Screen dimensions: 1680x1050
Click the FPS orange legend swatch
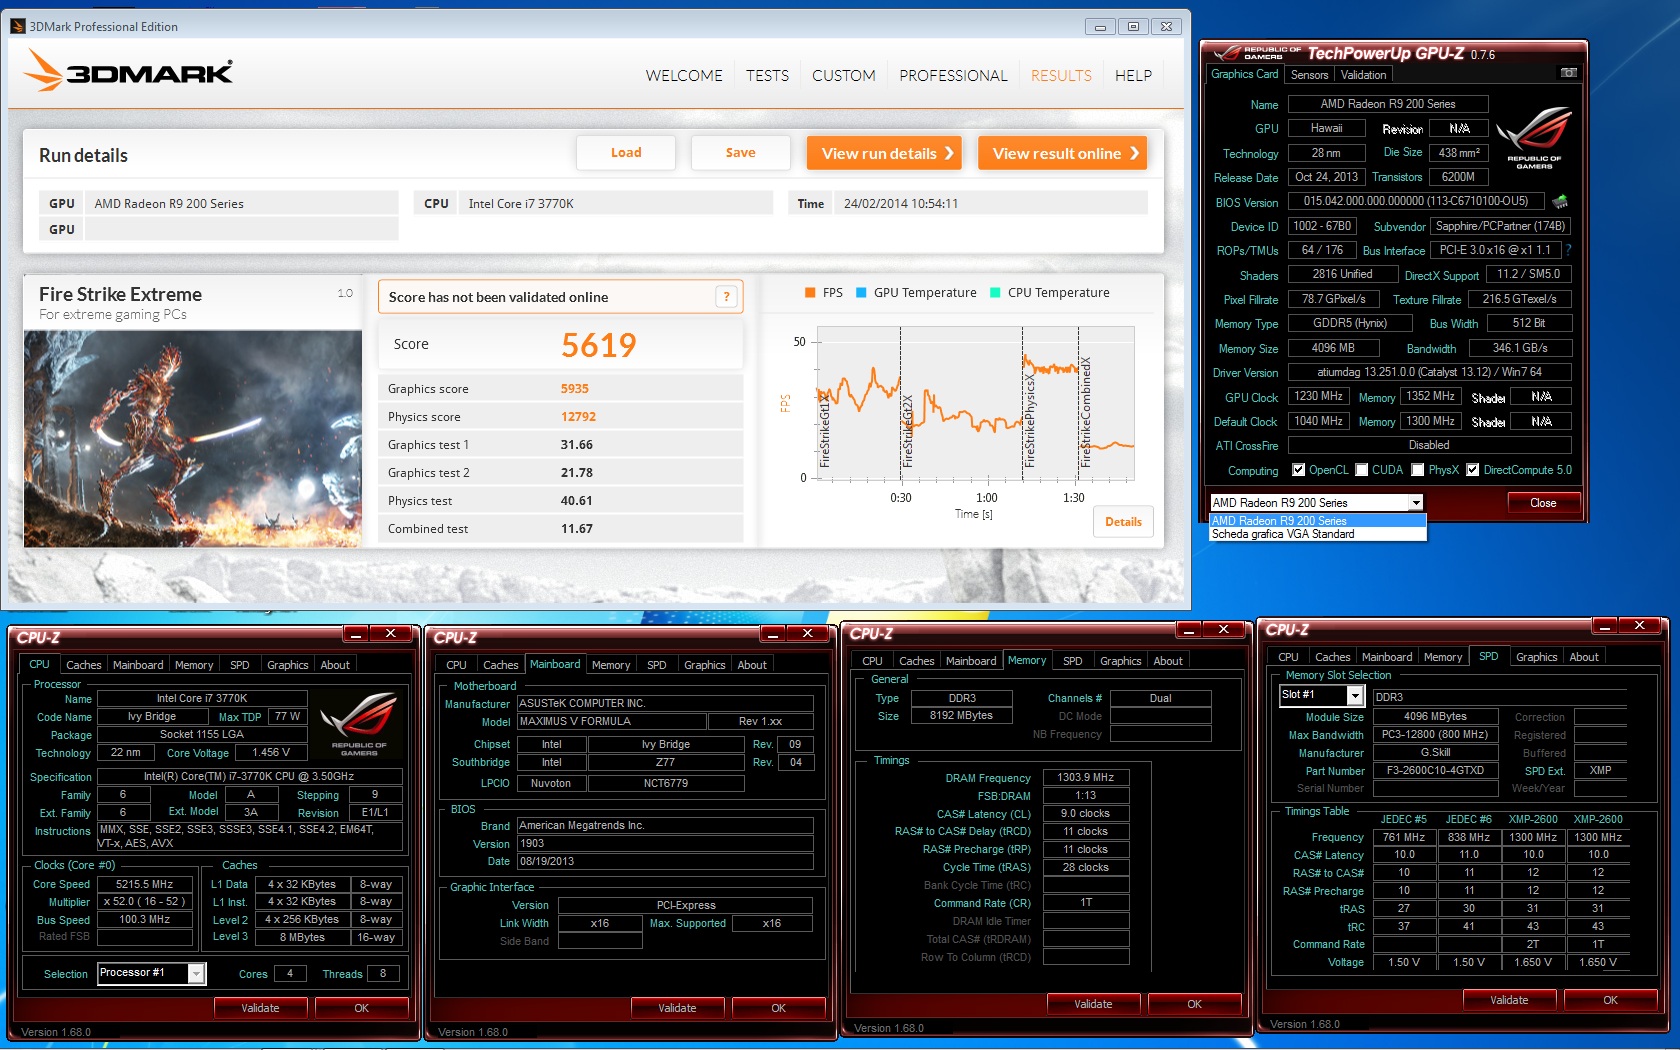coord(810,293)
